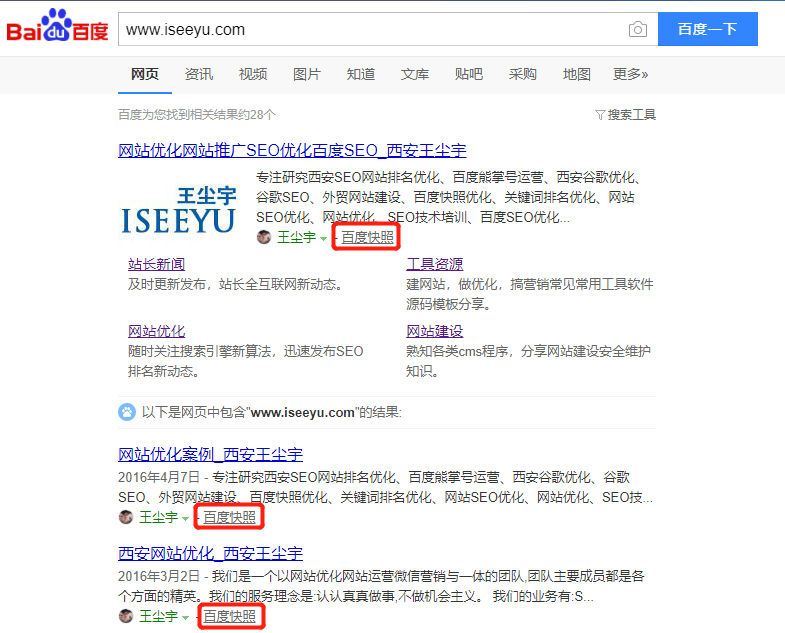This screenshot has height=633, width=785.
Task: Open the 更多» menu
Action: (630, 74)
